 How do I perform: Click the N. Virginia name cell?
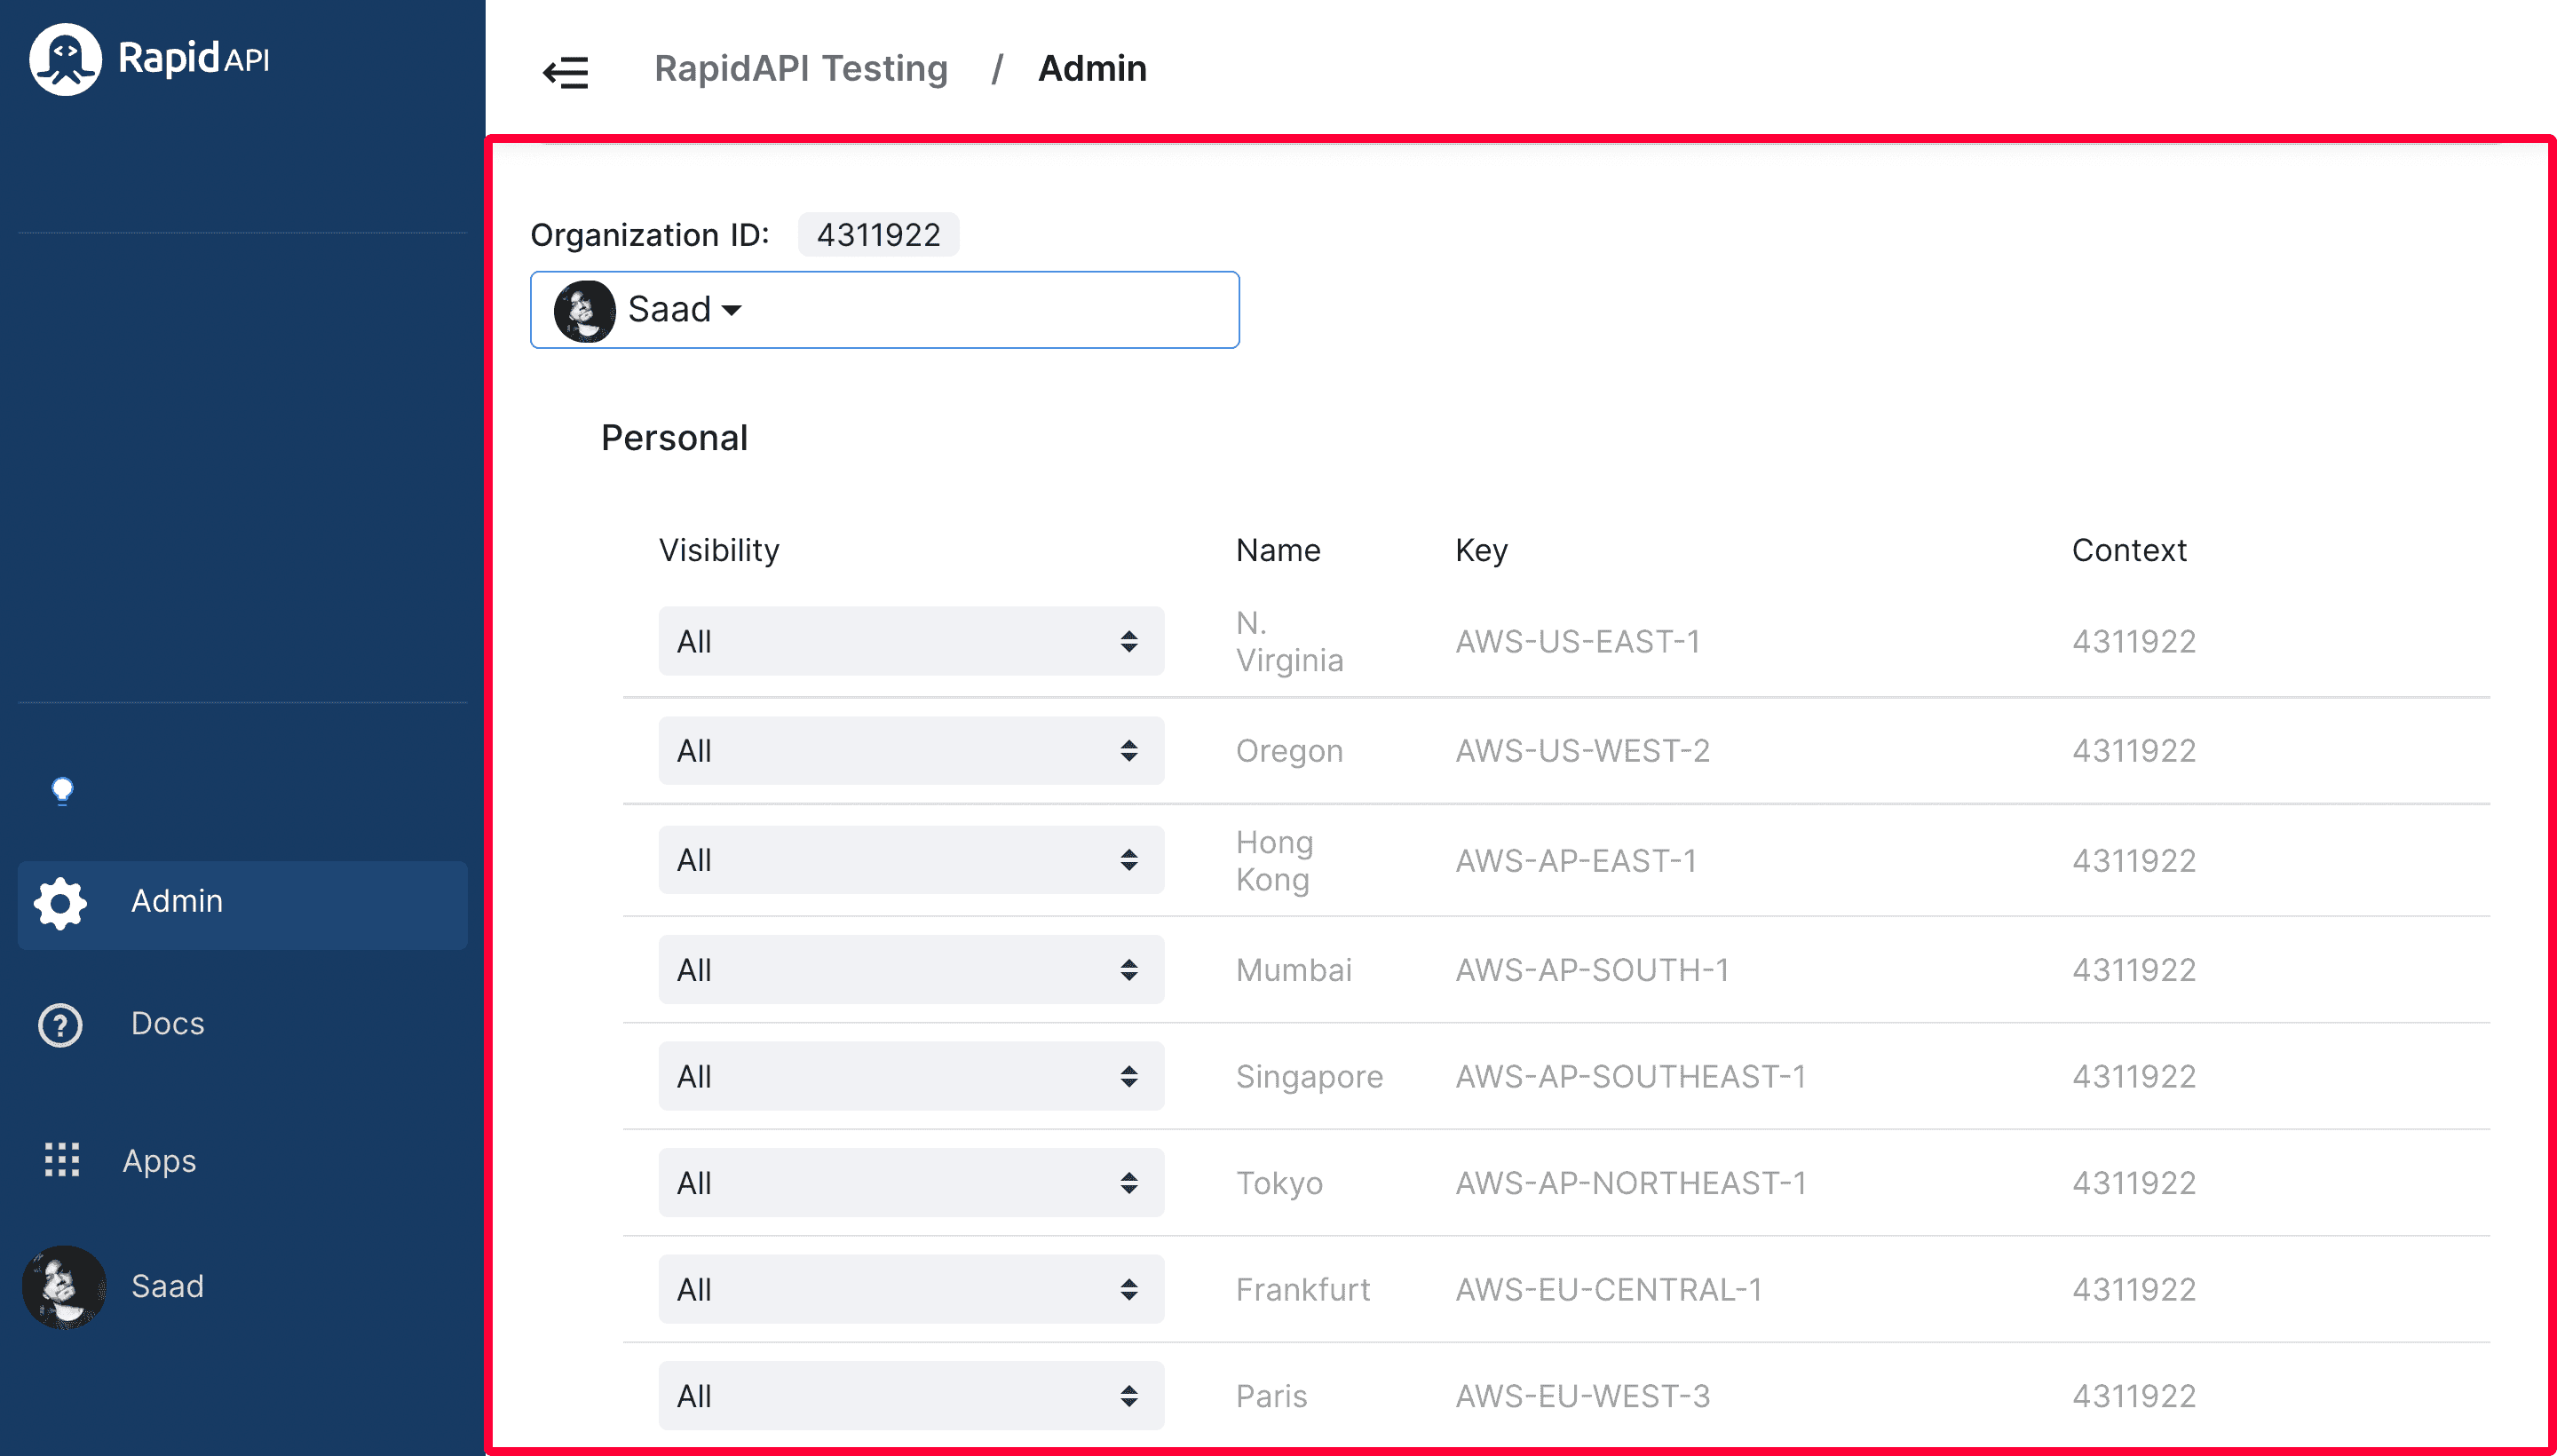tap(1290, 641)
